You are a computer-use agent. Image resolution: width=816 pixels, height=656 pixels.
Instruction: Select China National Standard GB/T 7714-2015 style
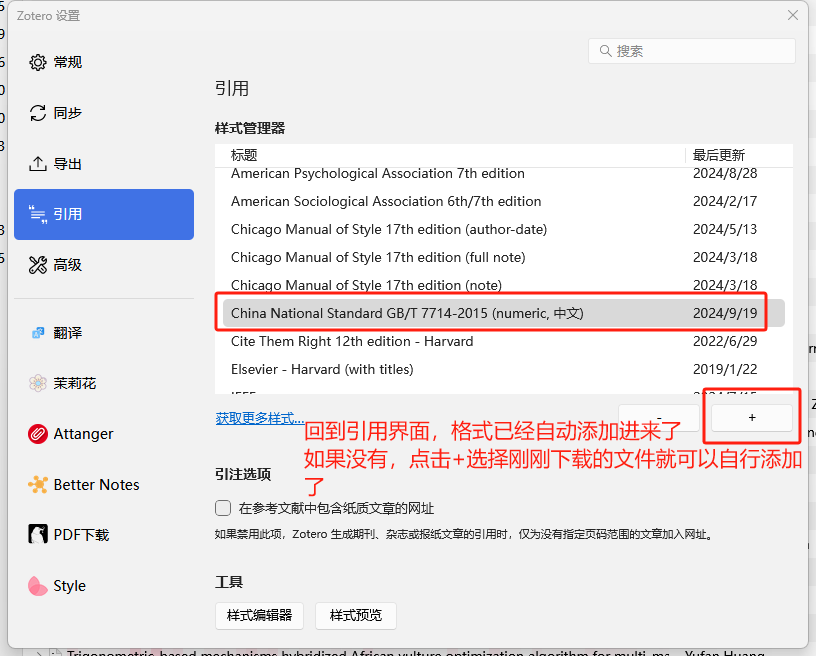tap(503, 313)
